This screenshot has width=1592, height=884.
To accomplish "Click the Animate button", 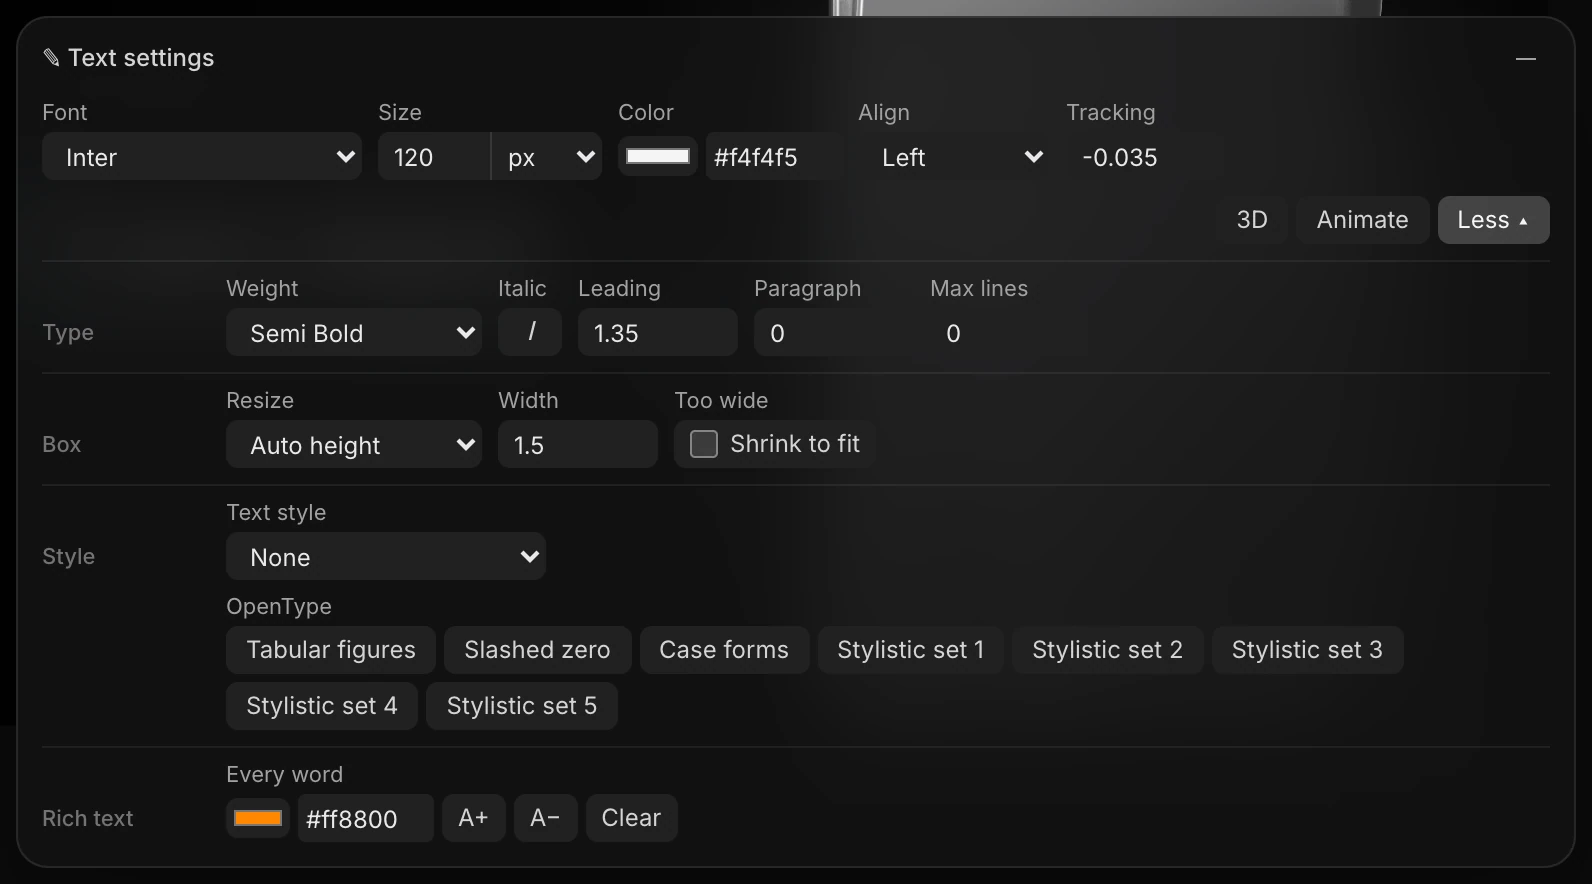I will [1362, 220].
